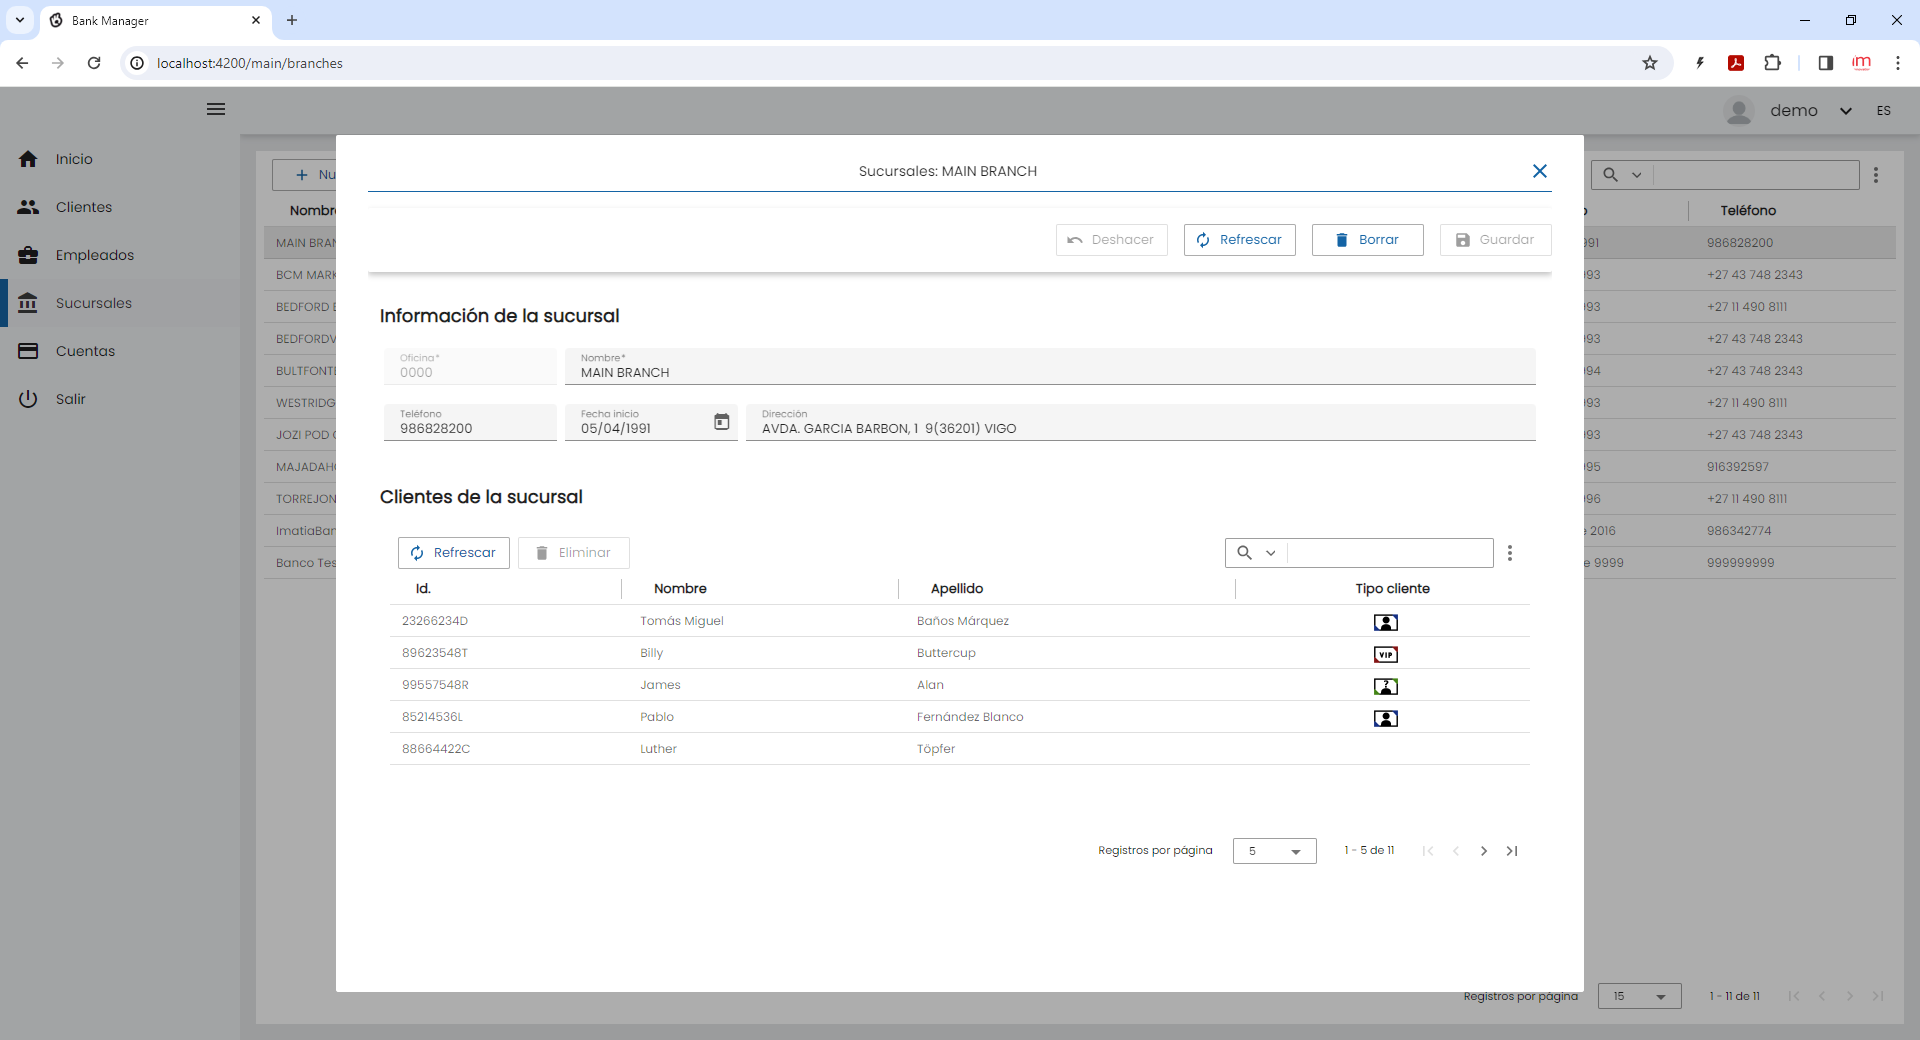Reload the browser page

[x=94, y=63]
